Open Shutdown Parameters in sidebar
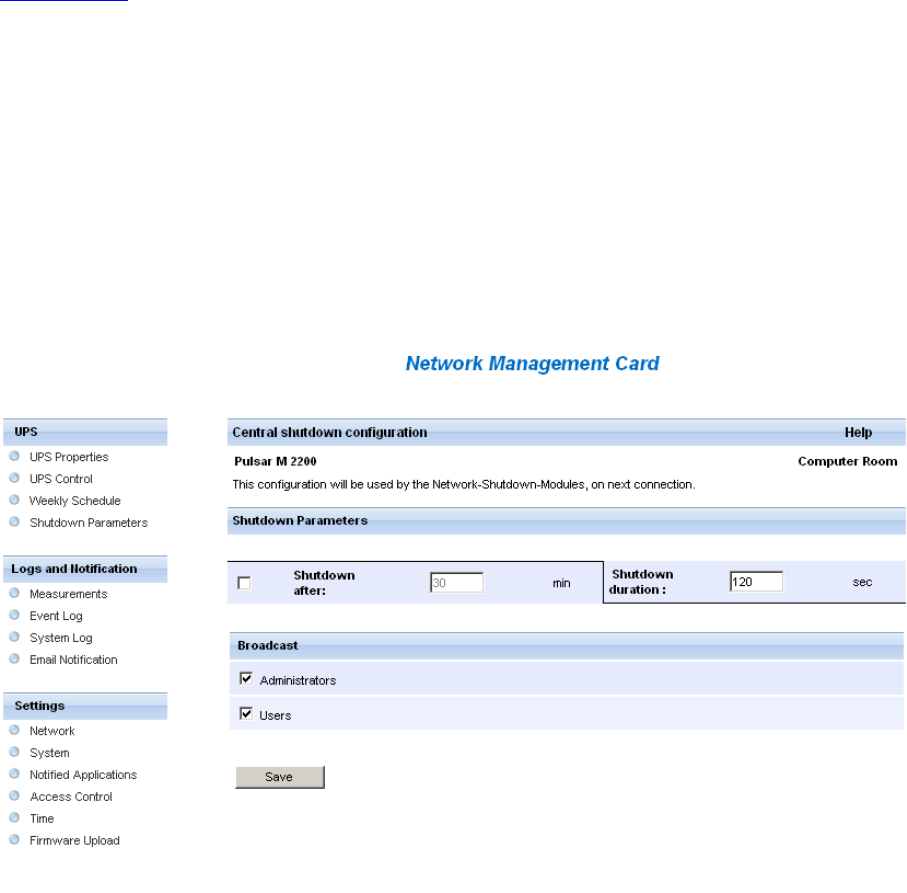 coord(89,523)
